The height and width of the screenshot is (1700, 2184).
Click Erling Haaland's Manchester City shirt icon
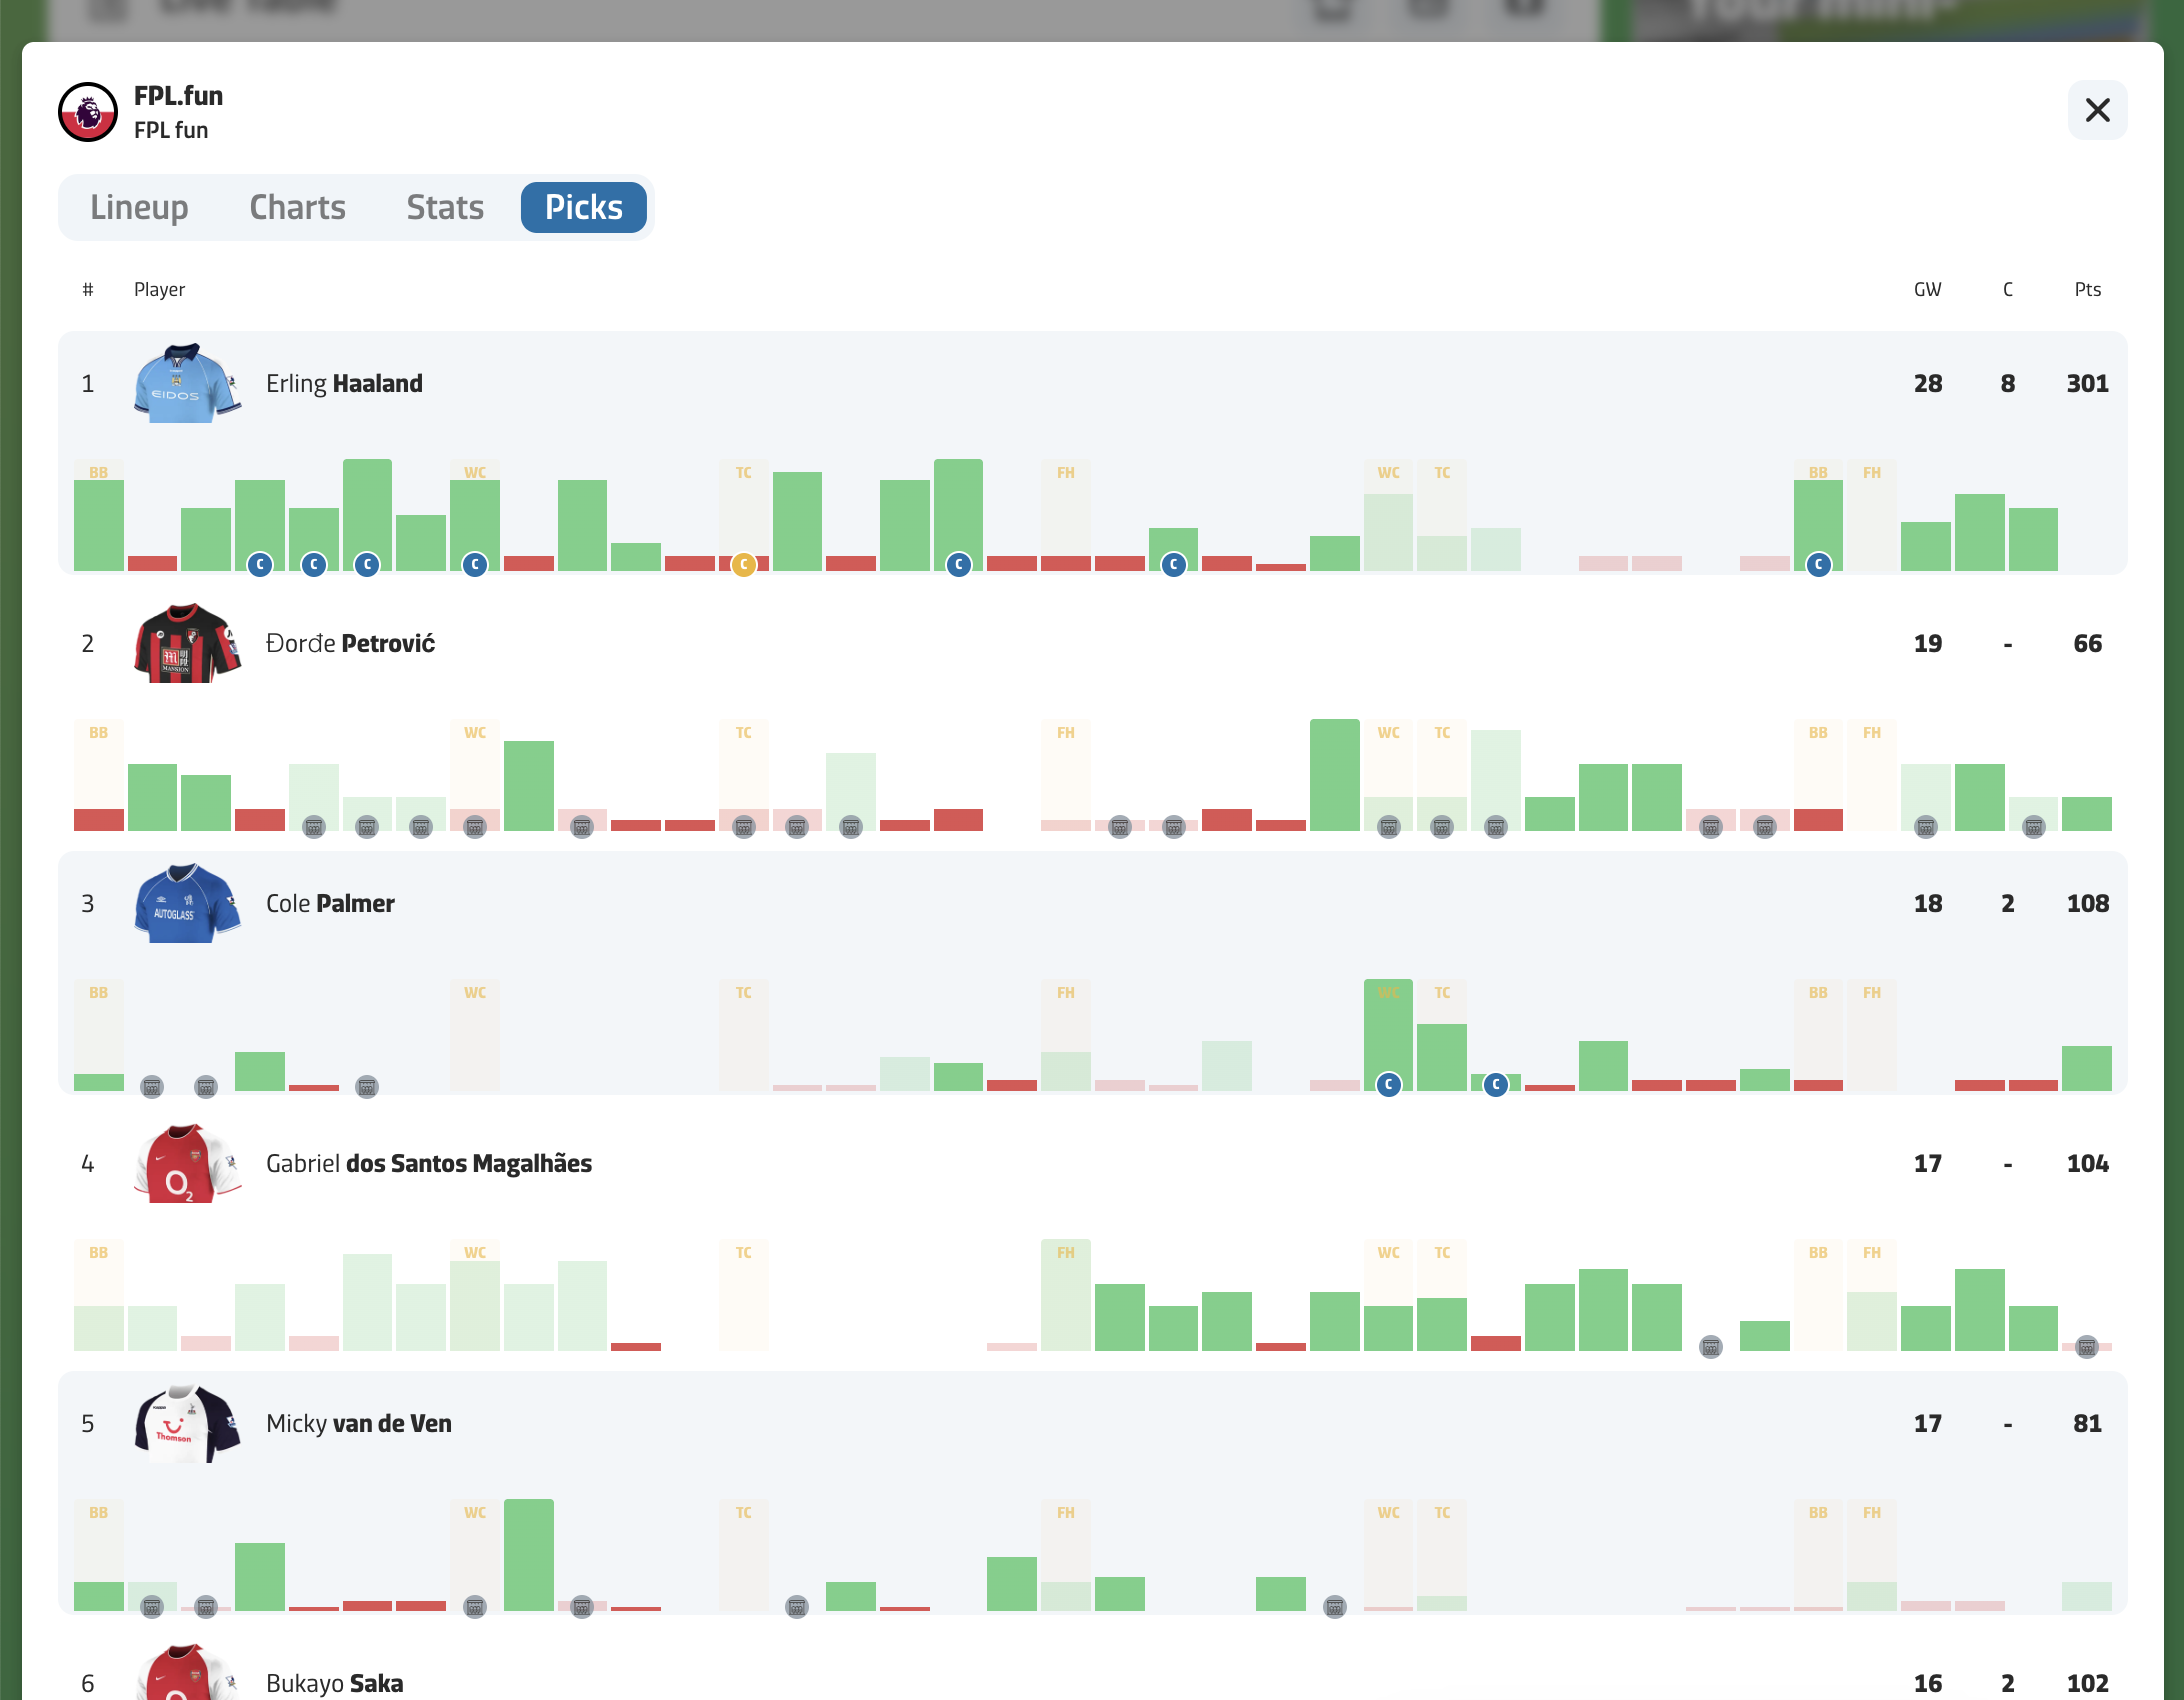pyautogui.click(x=188, y=384)
